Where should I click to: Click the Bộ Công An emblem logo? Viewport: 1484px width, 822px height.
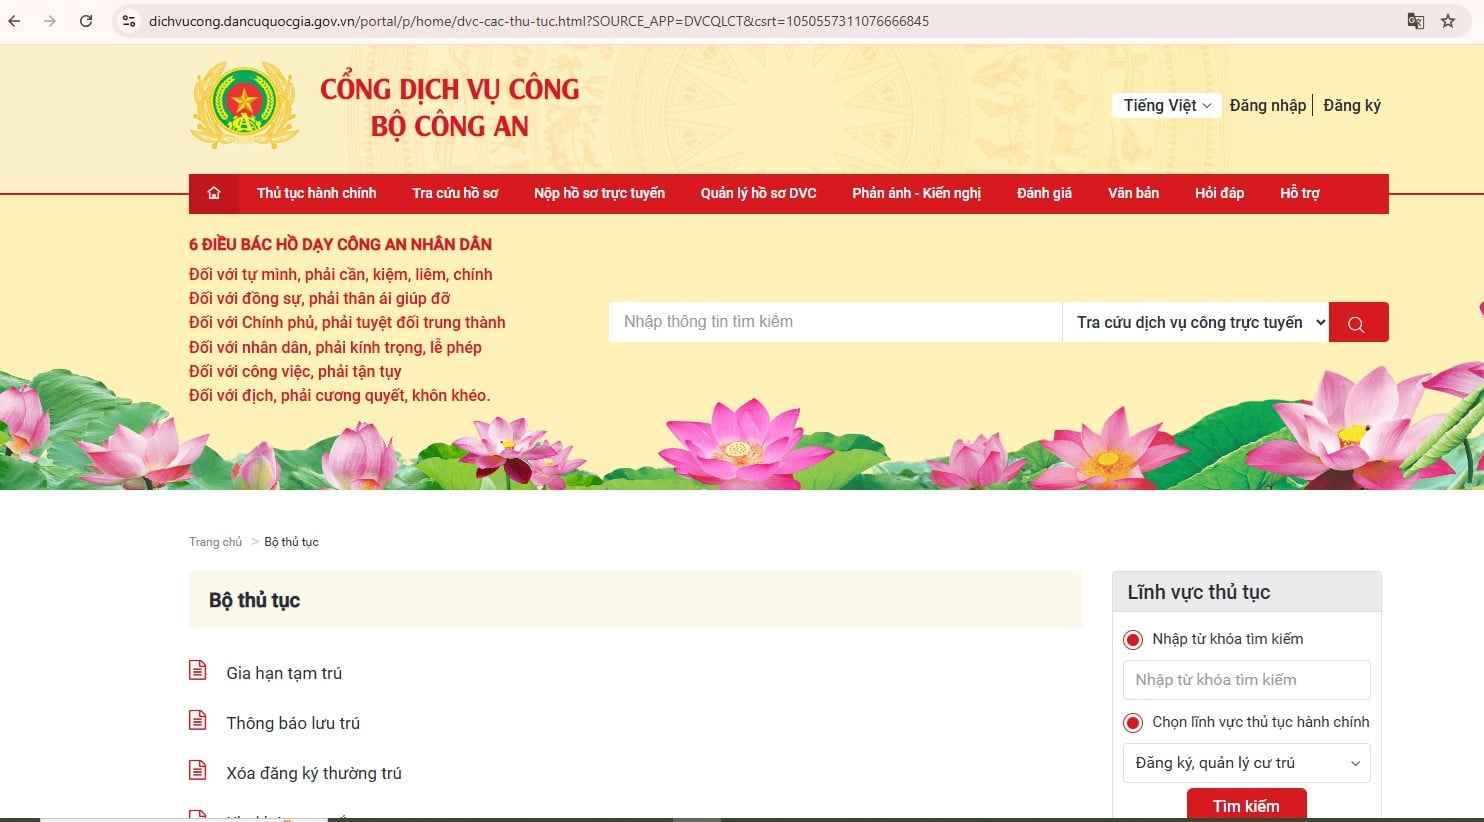pos(244,105)
